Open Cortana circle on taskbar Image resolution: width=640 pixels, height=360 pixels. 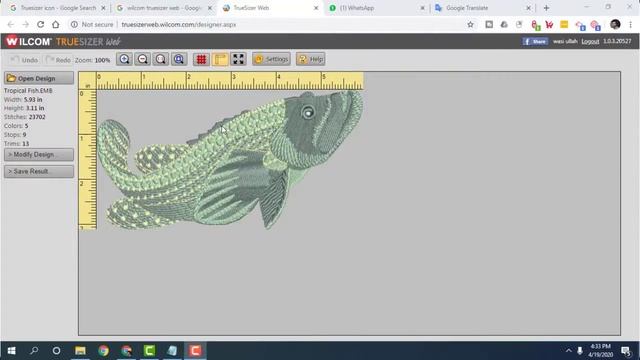click(x=56, y=351)
